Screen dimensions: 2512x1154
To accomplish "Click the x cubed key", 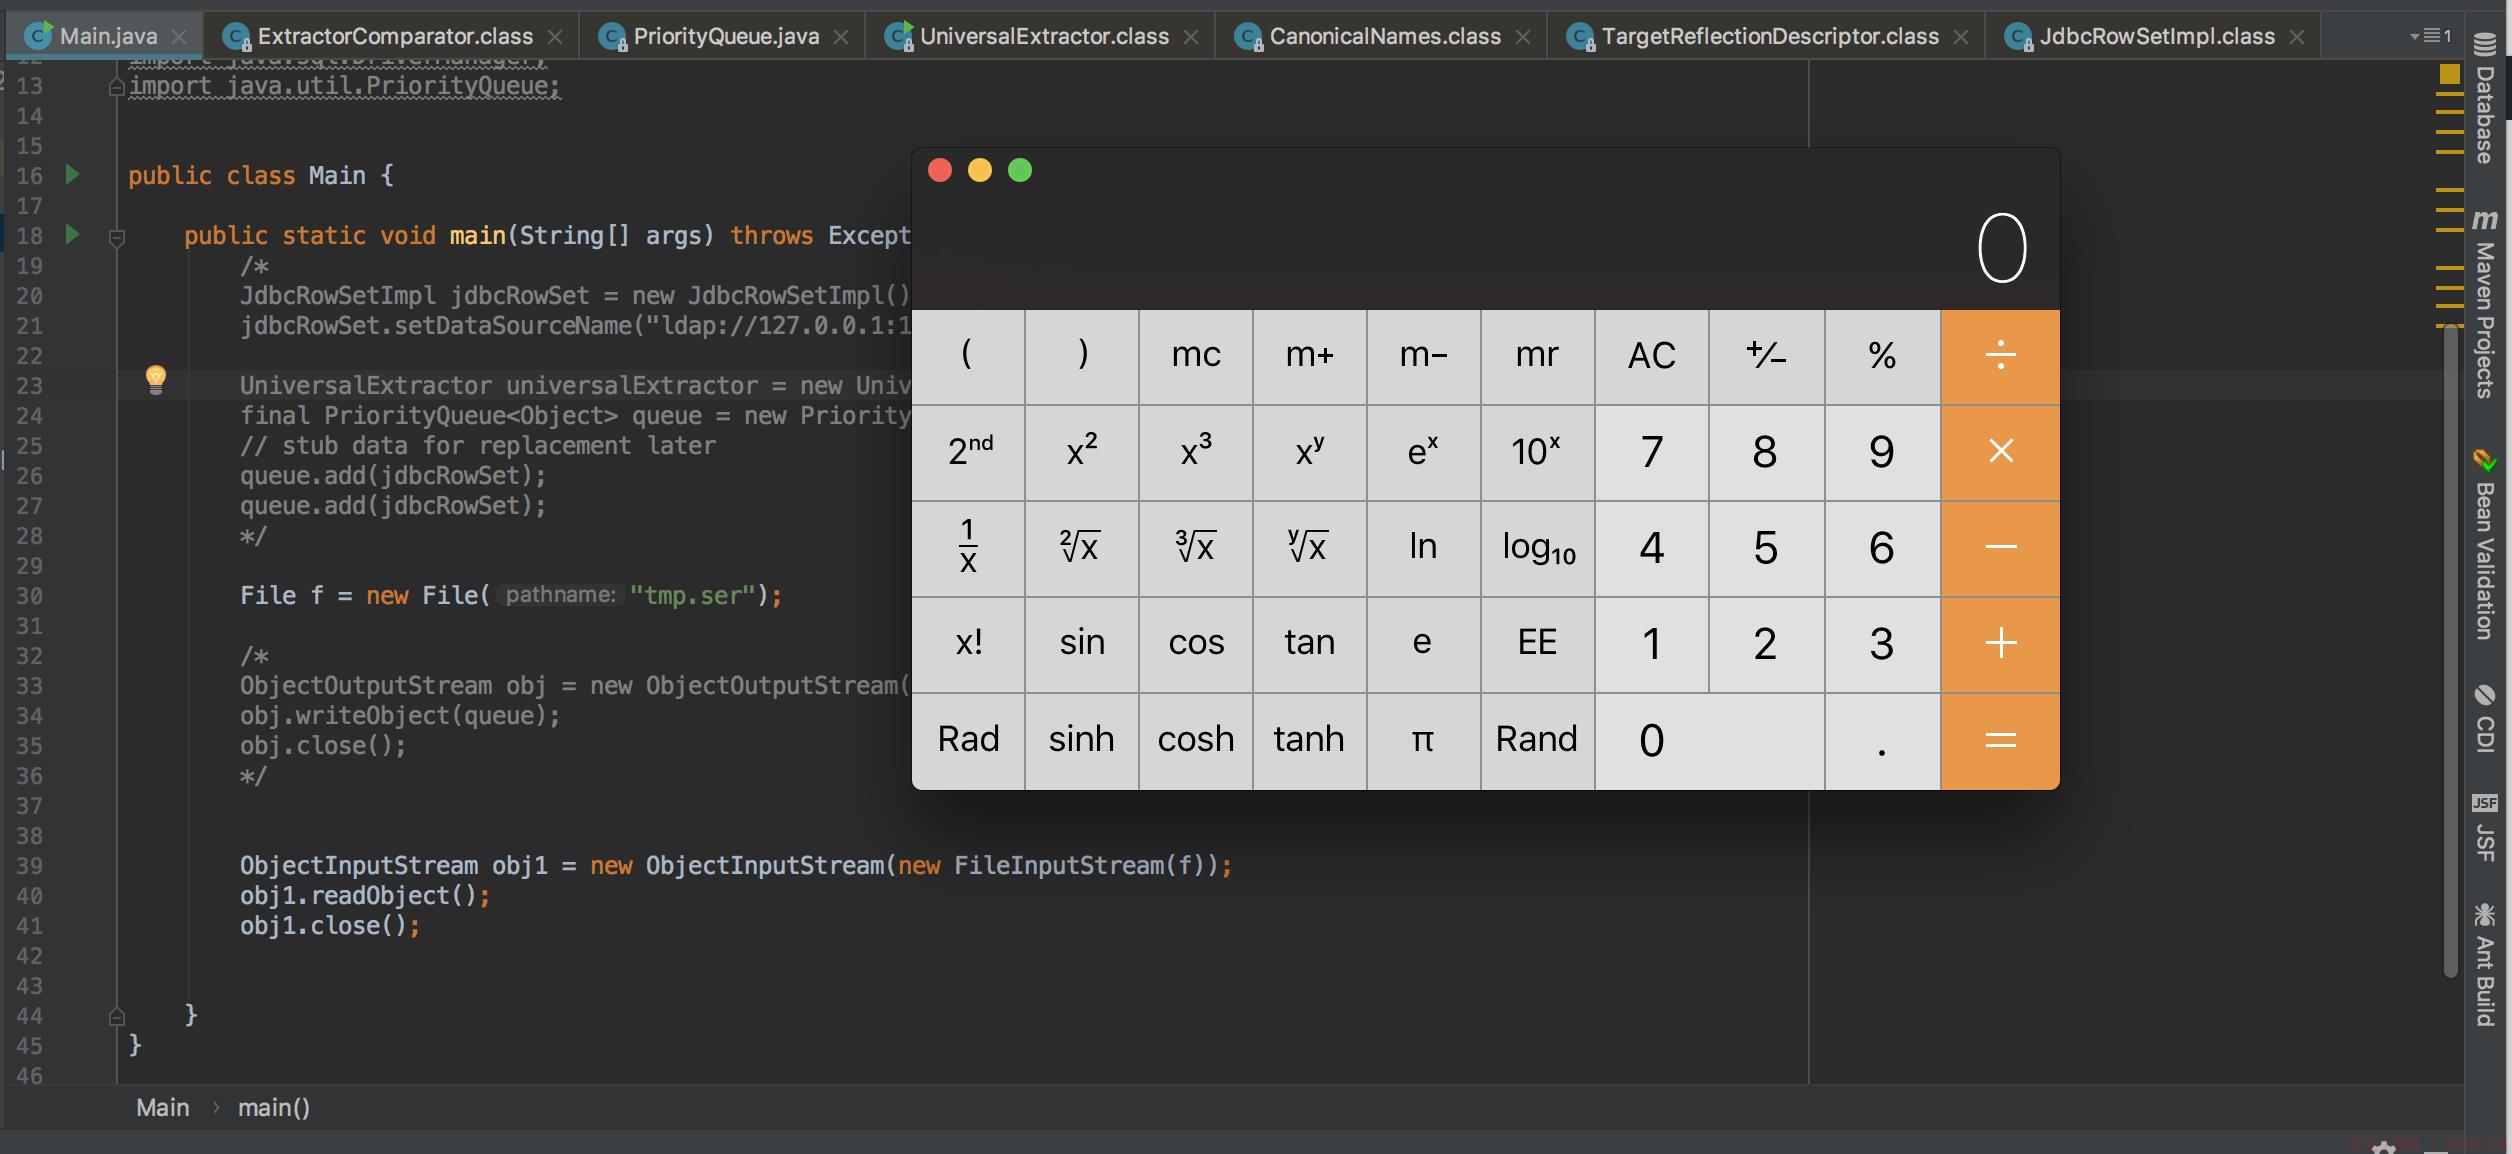I will (x=1196, y=452).
